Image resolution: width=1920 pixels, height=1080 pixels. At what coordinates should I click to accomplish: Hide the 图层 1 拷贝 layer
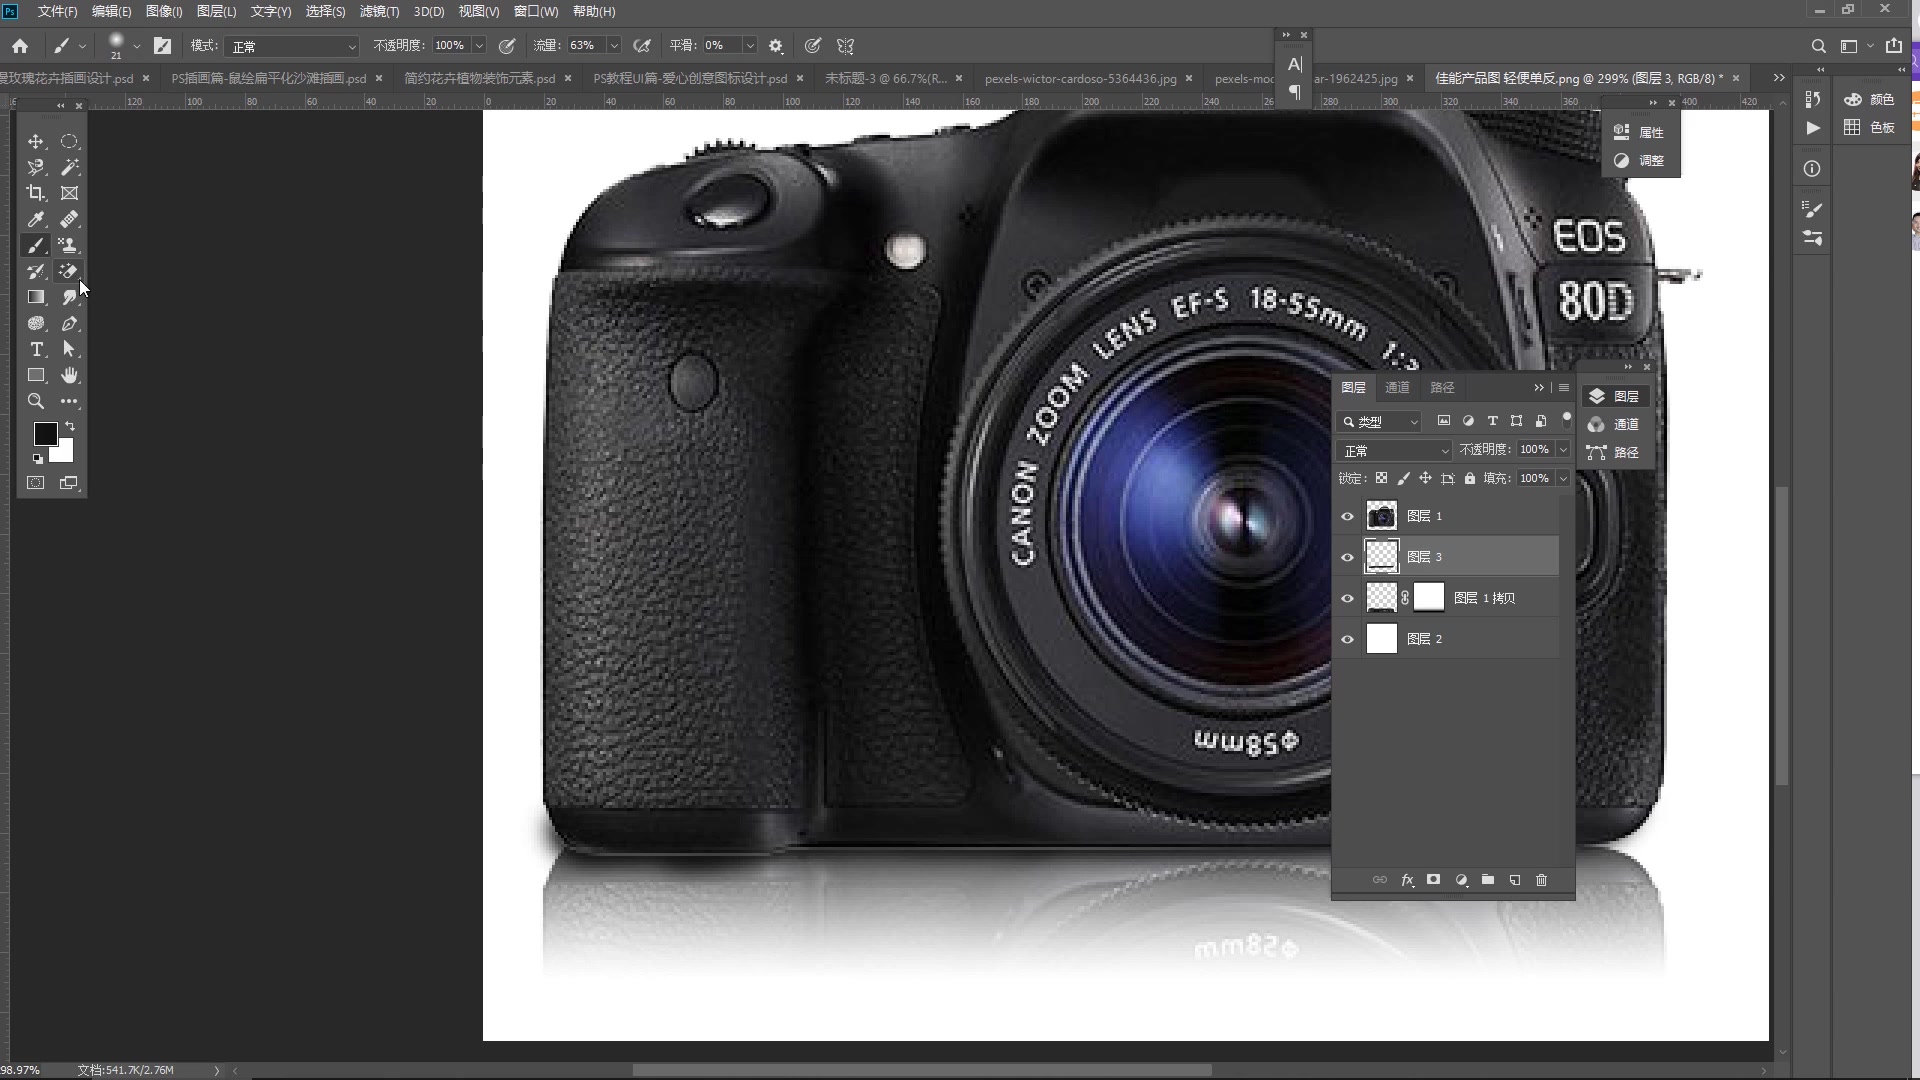[1347, 599]
